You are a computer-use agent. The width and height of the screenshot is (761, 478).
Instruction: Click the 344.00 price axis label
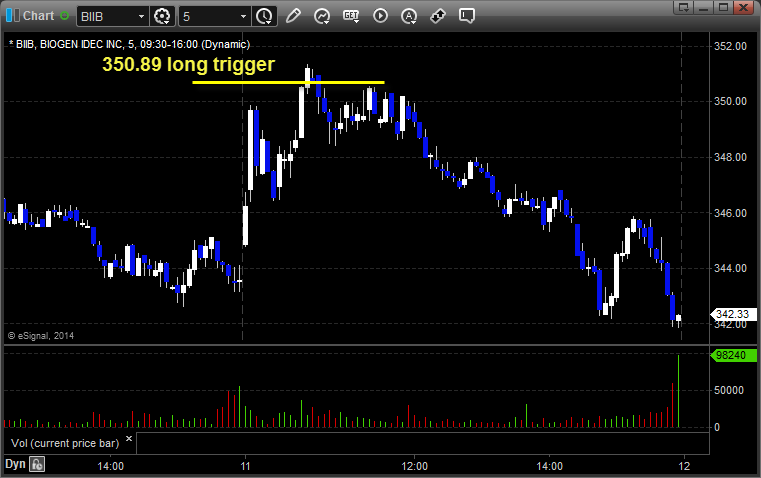tap(730, 268)
